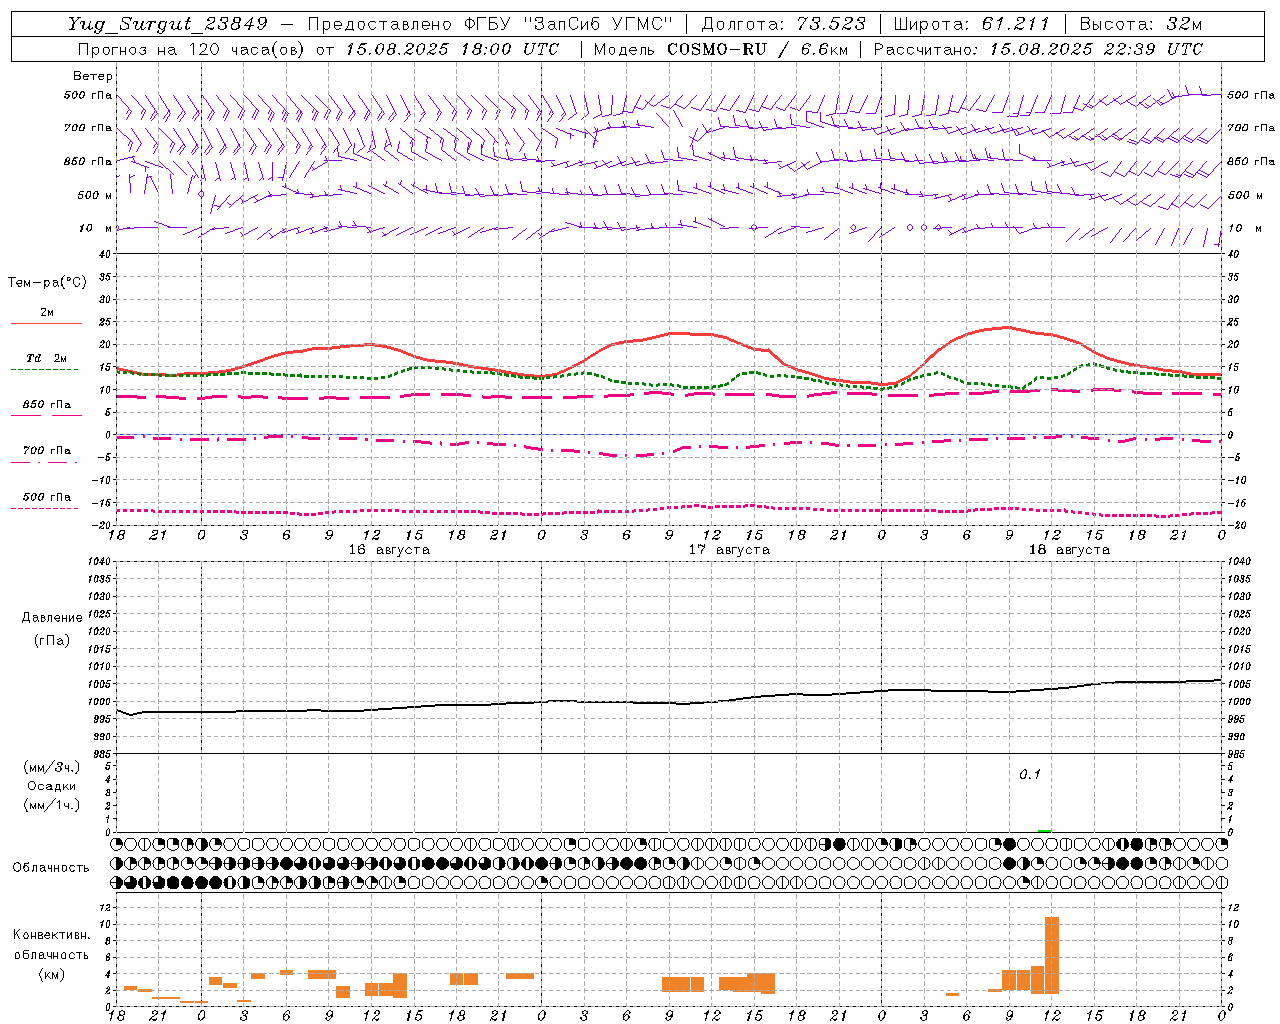Click the dash-dot line sample under 700 гПа legend
Image resolution: width=1280 pixels, height=1024 pixels.
(45, 462)
